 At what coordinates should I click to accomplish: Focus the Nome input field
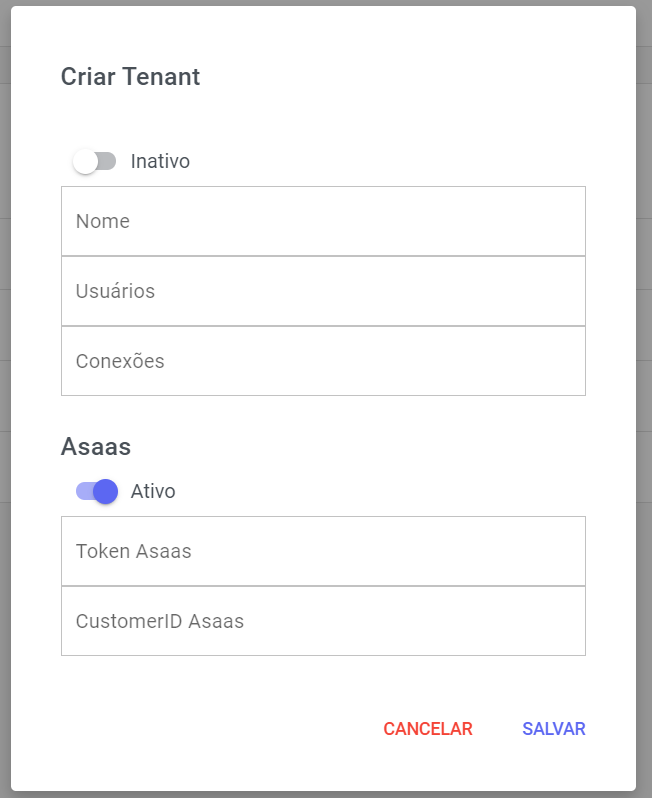(x=323, y=221)
